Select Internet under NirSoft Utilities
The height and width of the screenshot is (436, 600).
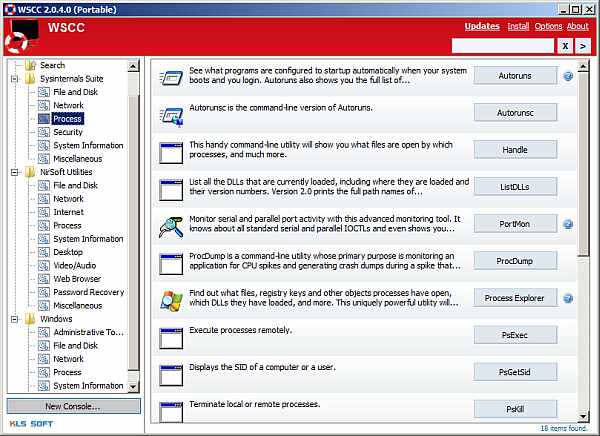68,212
